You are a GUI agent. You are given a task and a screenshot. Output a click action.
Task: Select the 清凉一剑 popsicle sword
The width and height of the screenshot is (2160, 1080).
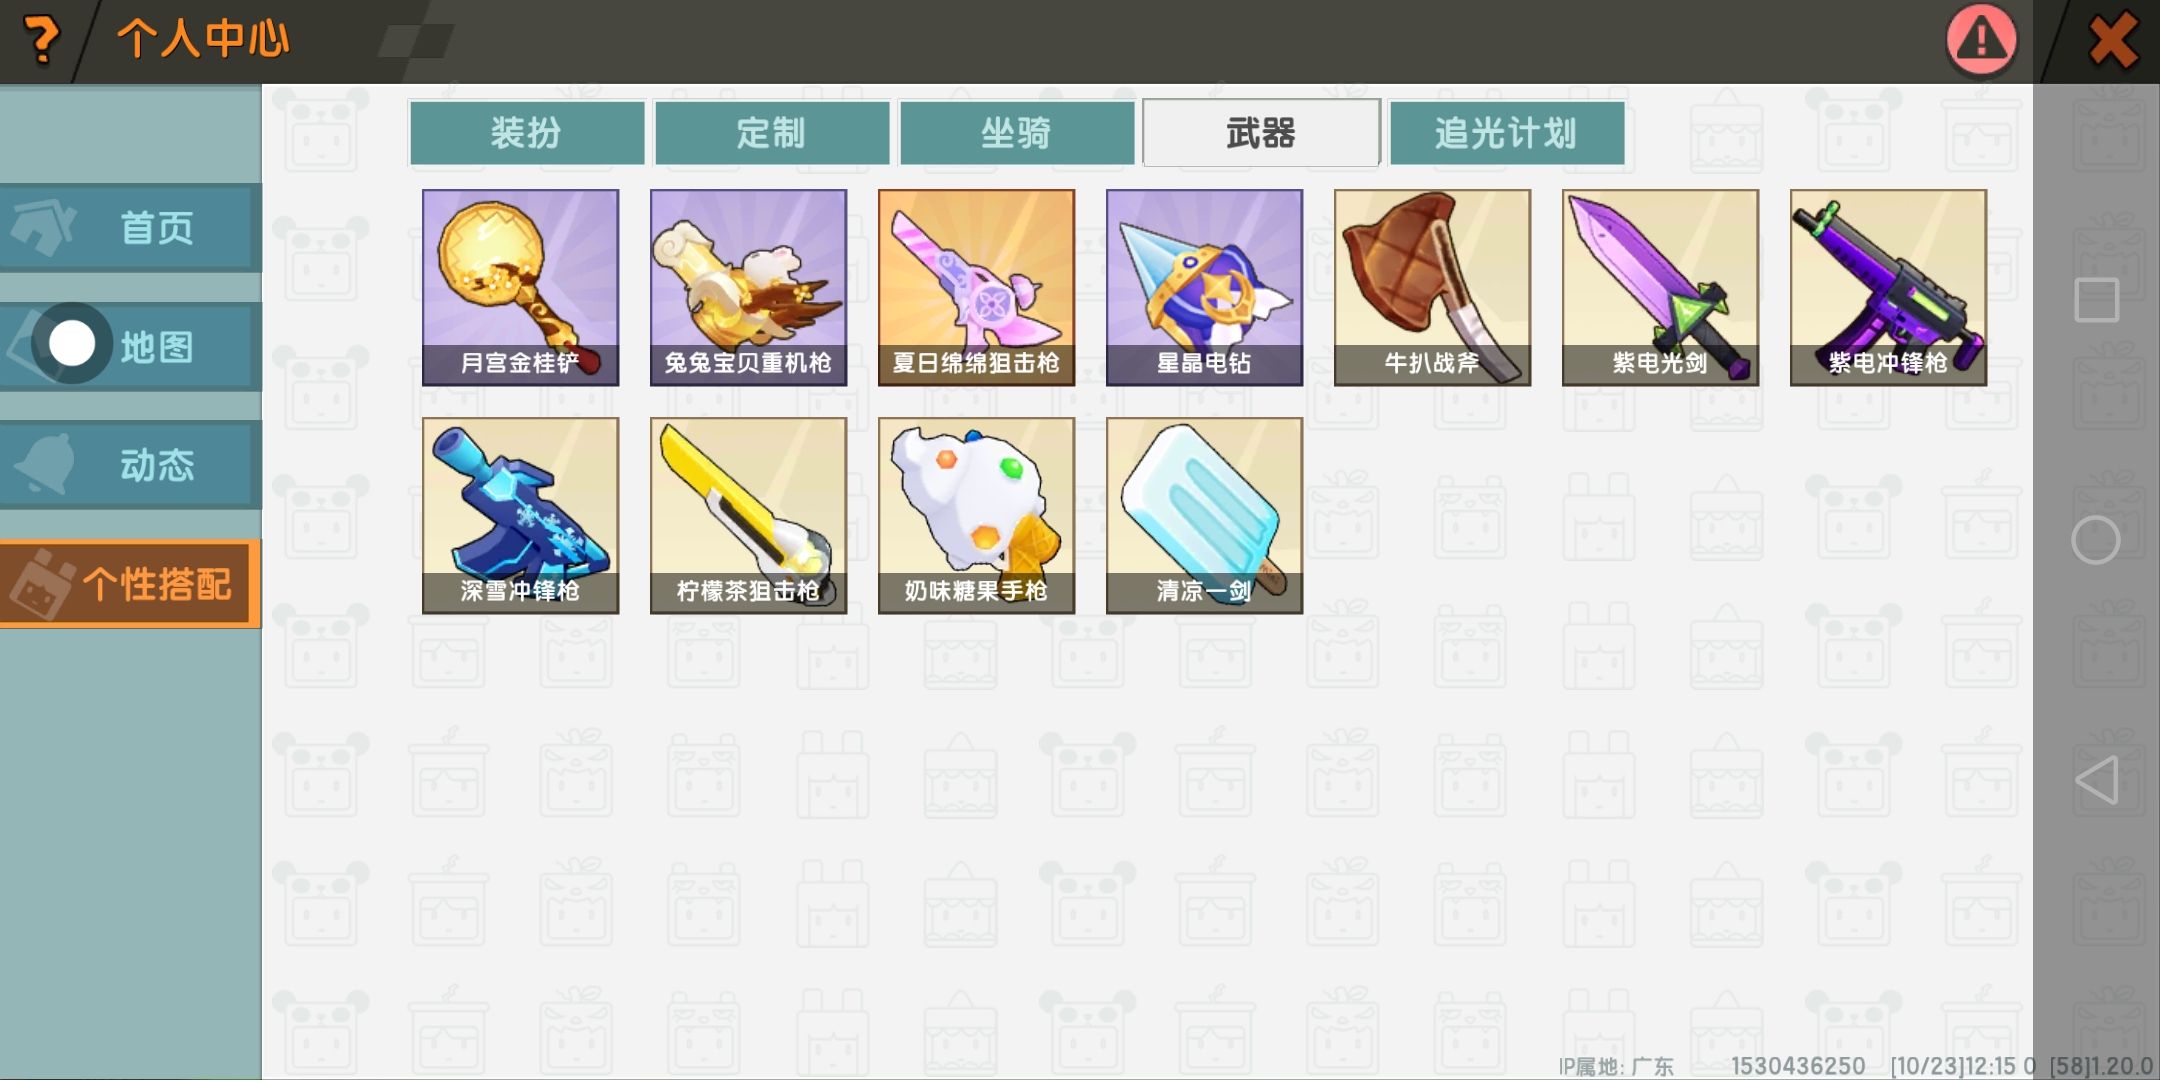click(1204, 516)
